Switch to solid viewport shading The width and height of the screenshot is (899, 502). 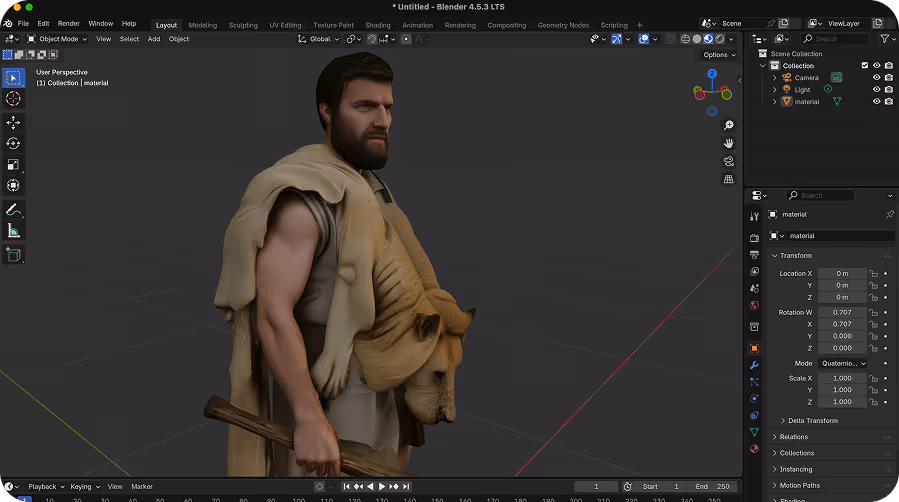pos(697,39)
